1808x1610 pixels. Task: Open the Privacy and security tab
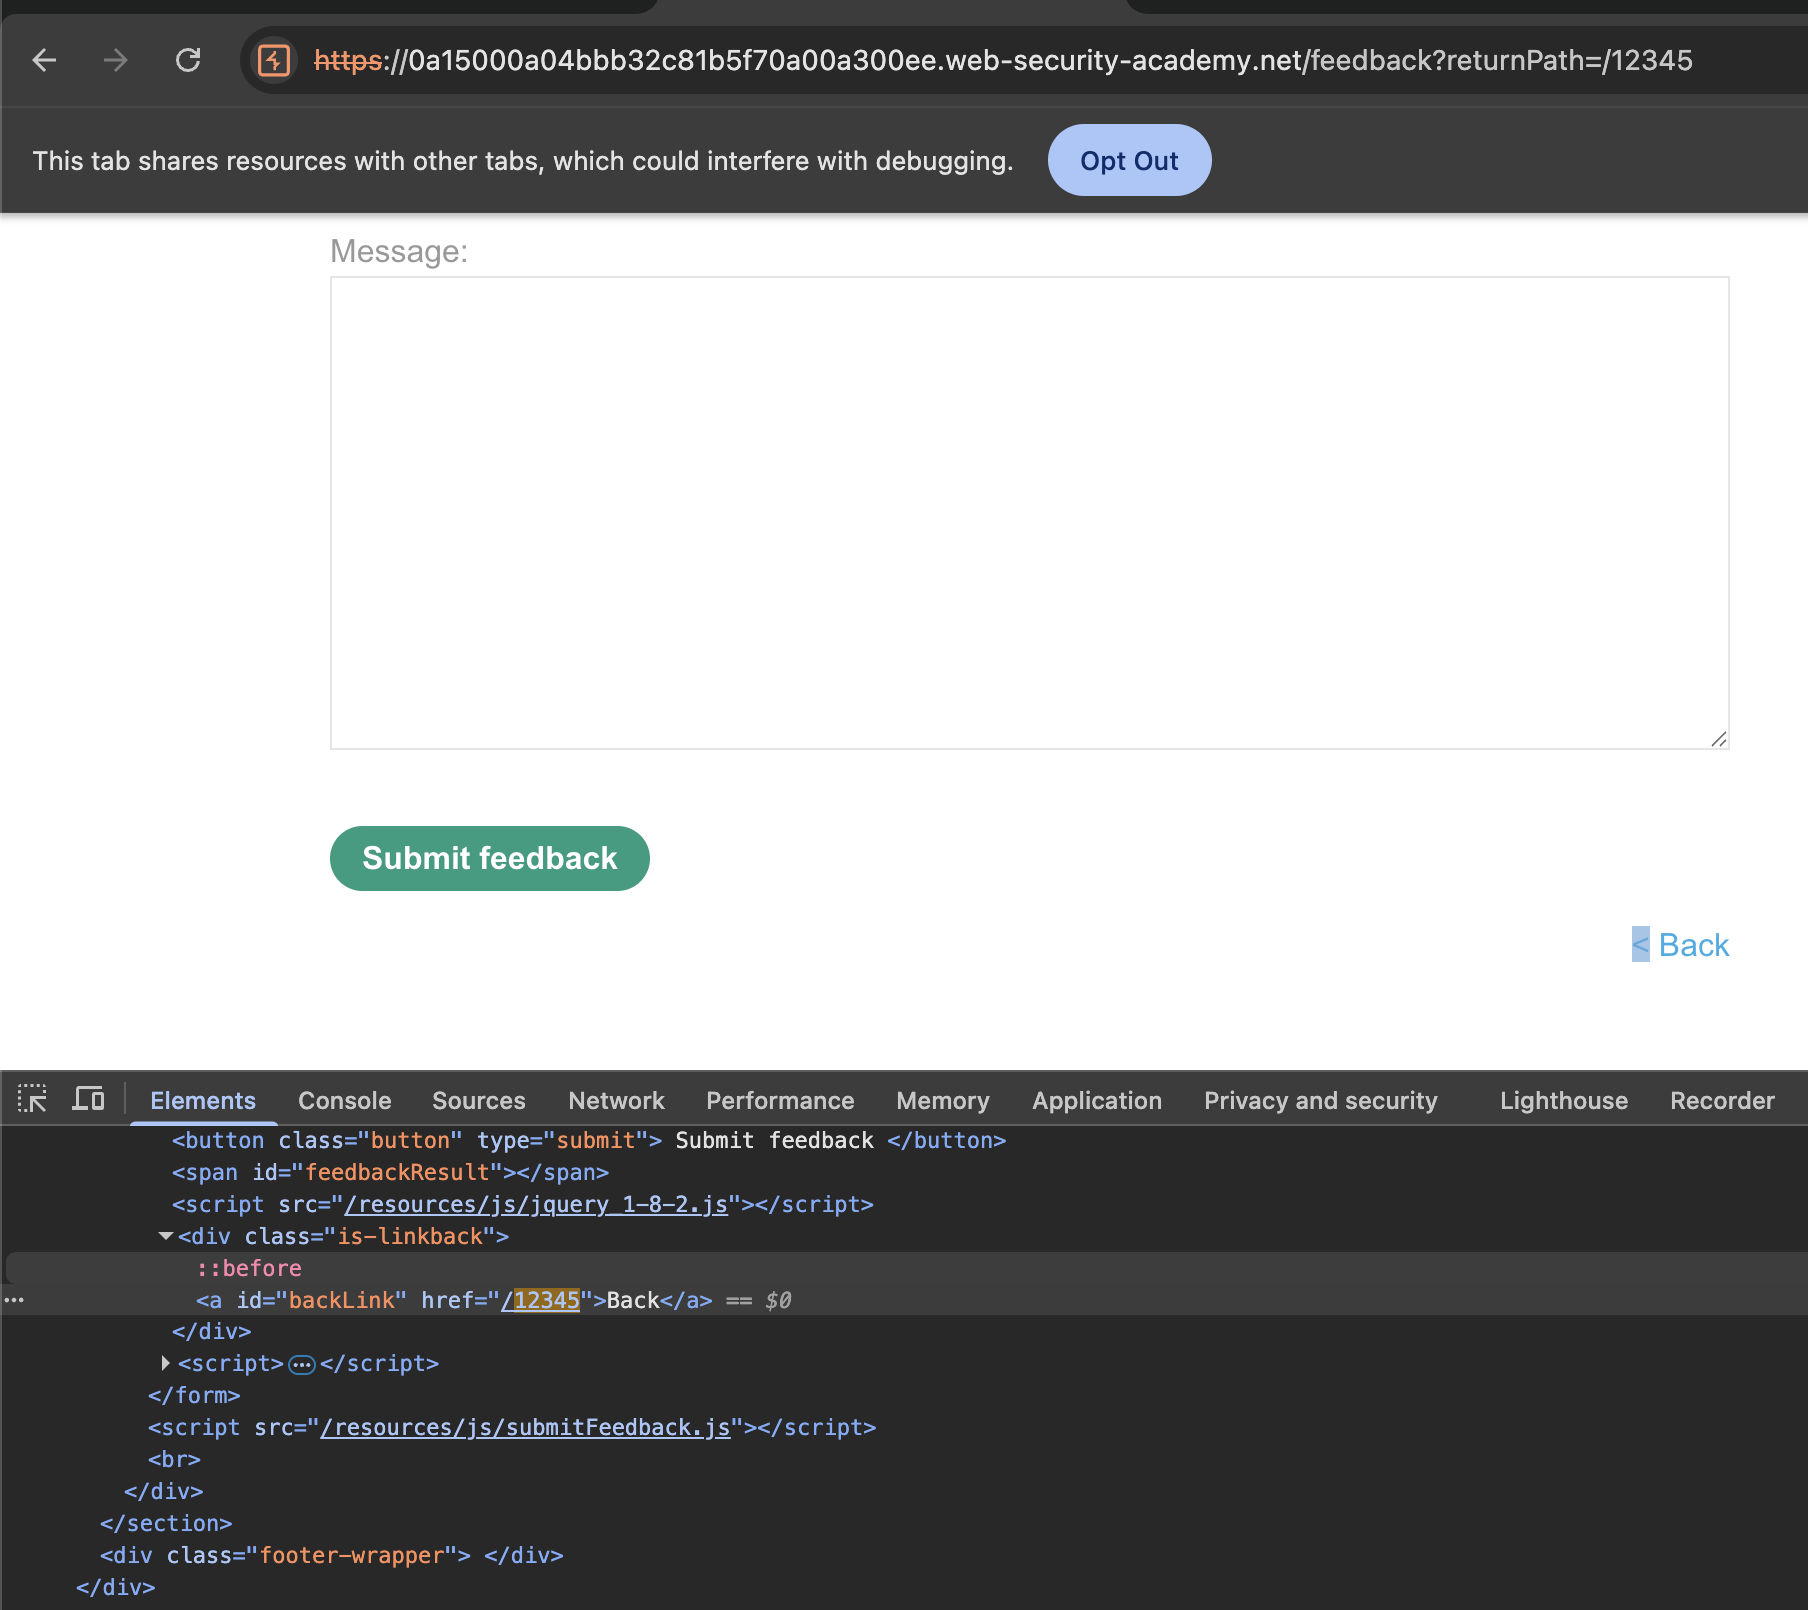[x=1321, y=1100]
